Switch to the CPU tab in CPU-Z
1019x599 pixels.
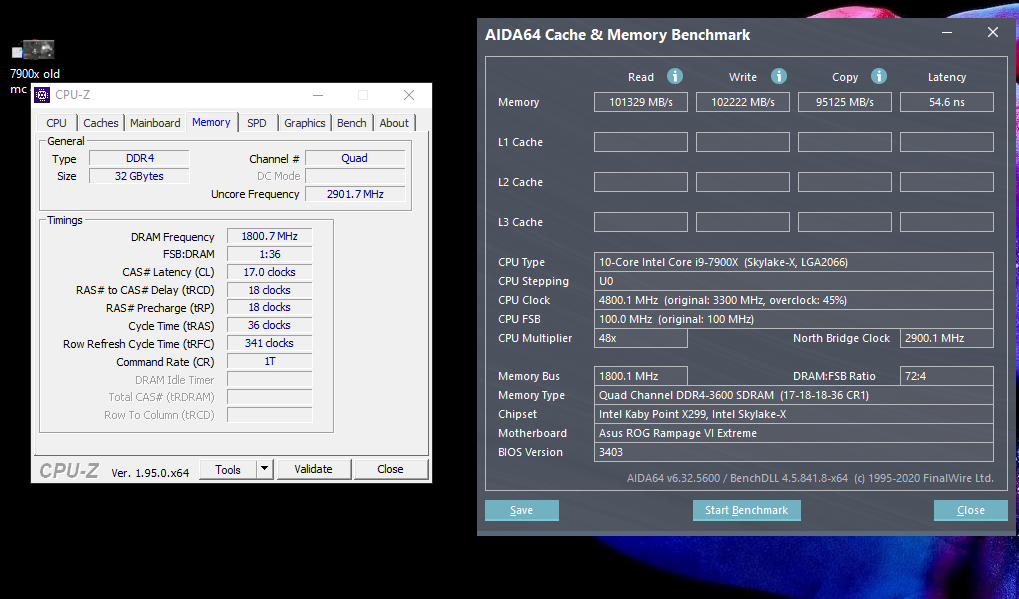click(56, 123)
